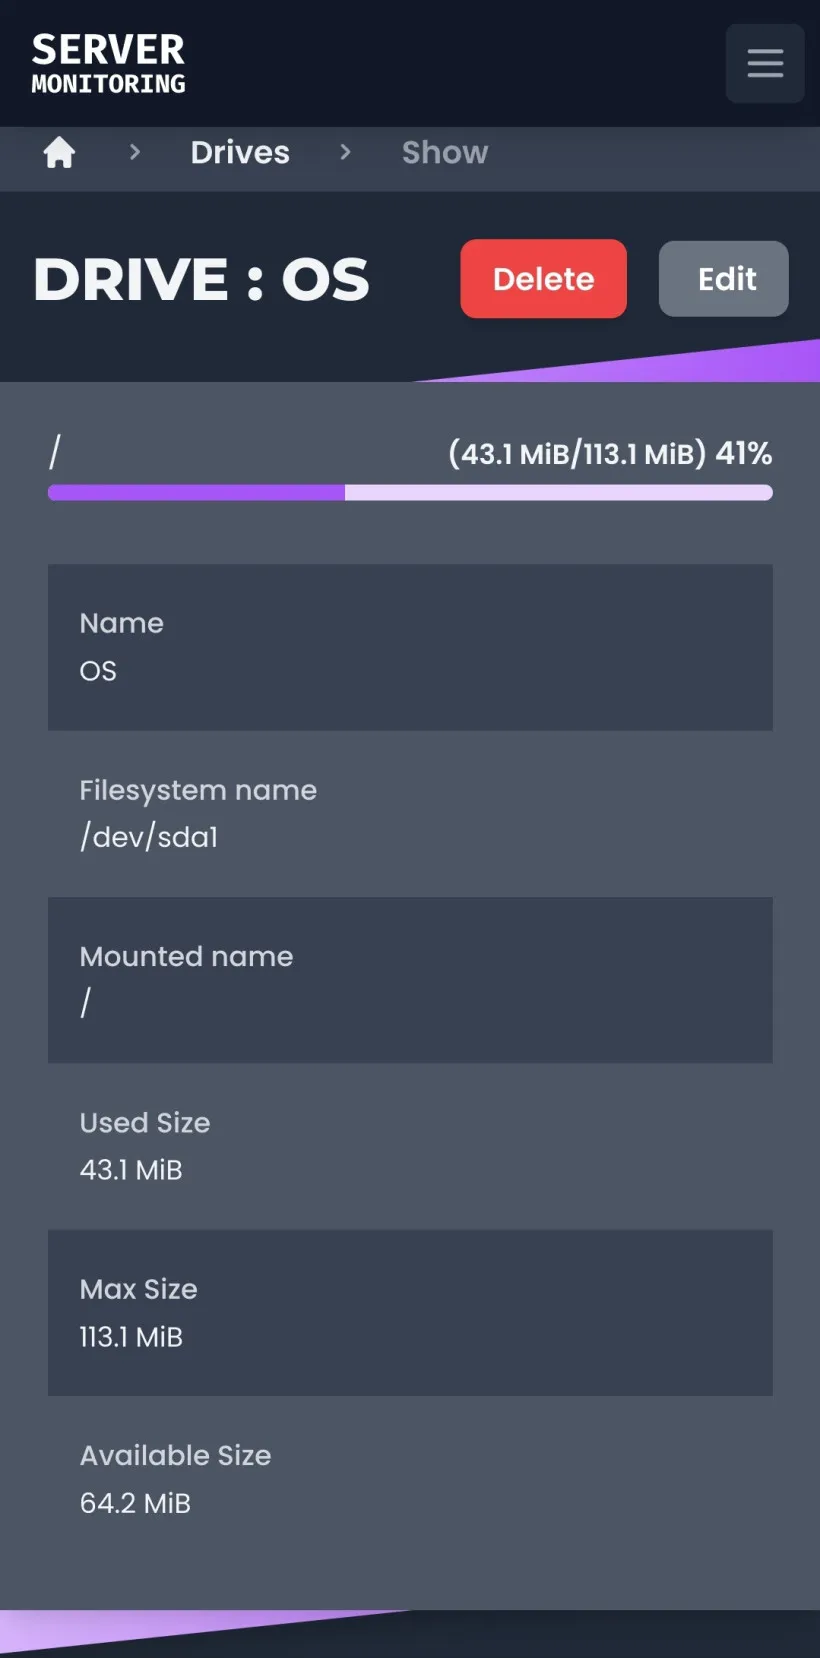Click the Filesystem name /dev/sda1 entry

(x=410, y=813)
